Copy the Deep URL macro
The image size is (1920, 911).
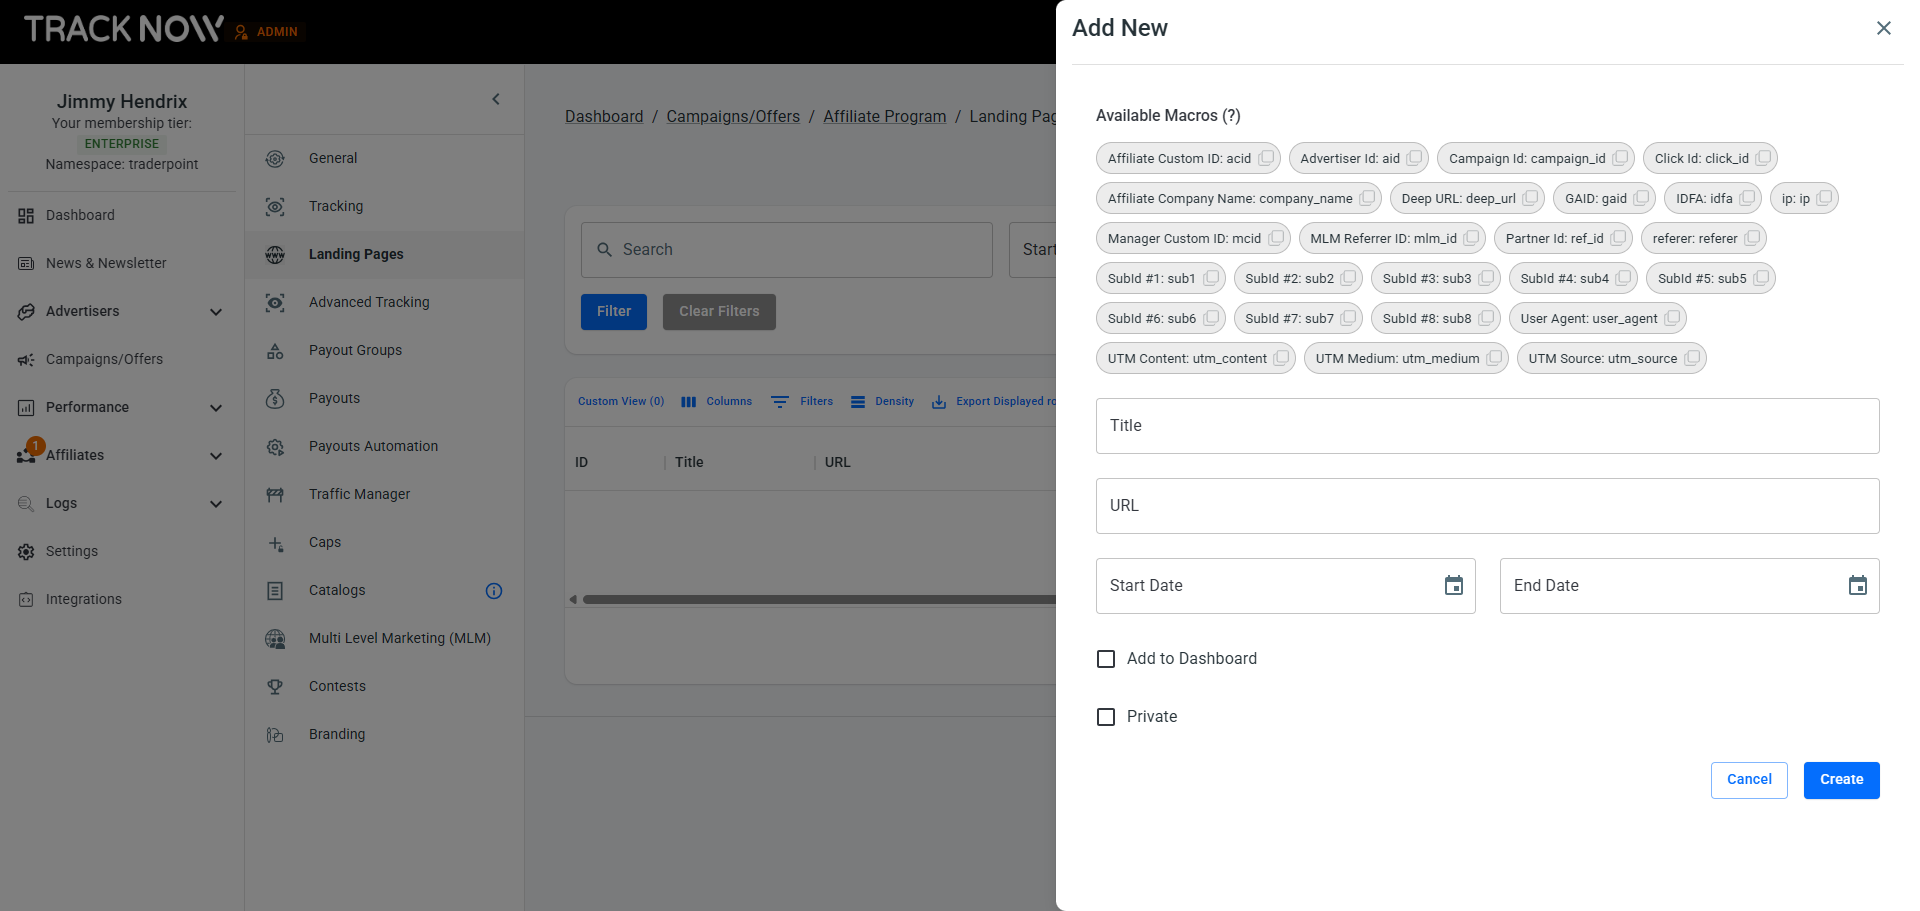(x=1530, y=198)
